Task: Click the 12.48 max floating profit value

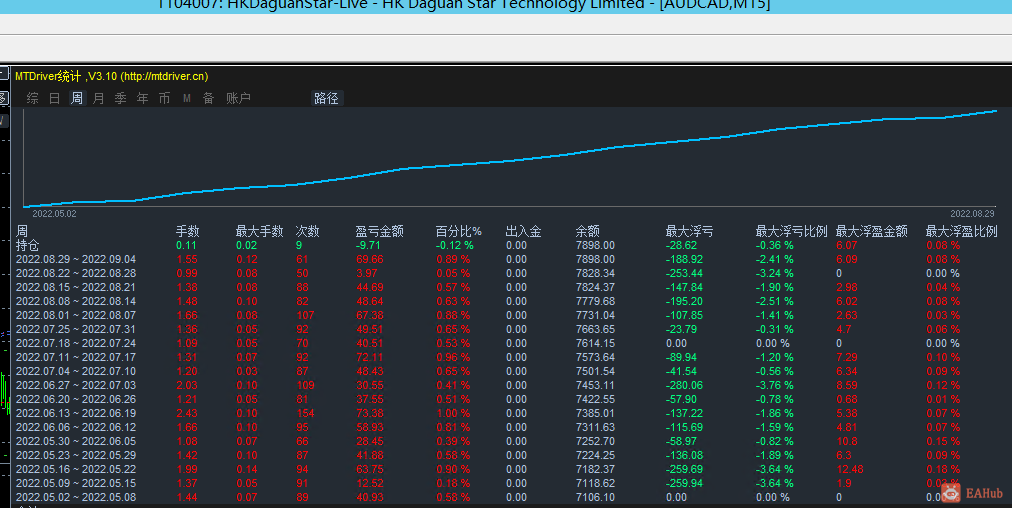Action: 849,469
